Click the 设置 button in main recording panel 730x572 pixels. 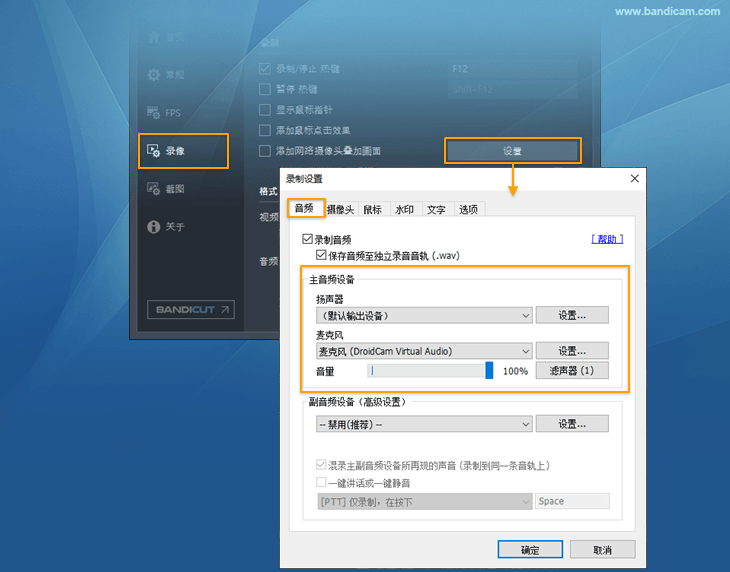click(513, 151)
